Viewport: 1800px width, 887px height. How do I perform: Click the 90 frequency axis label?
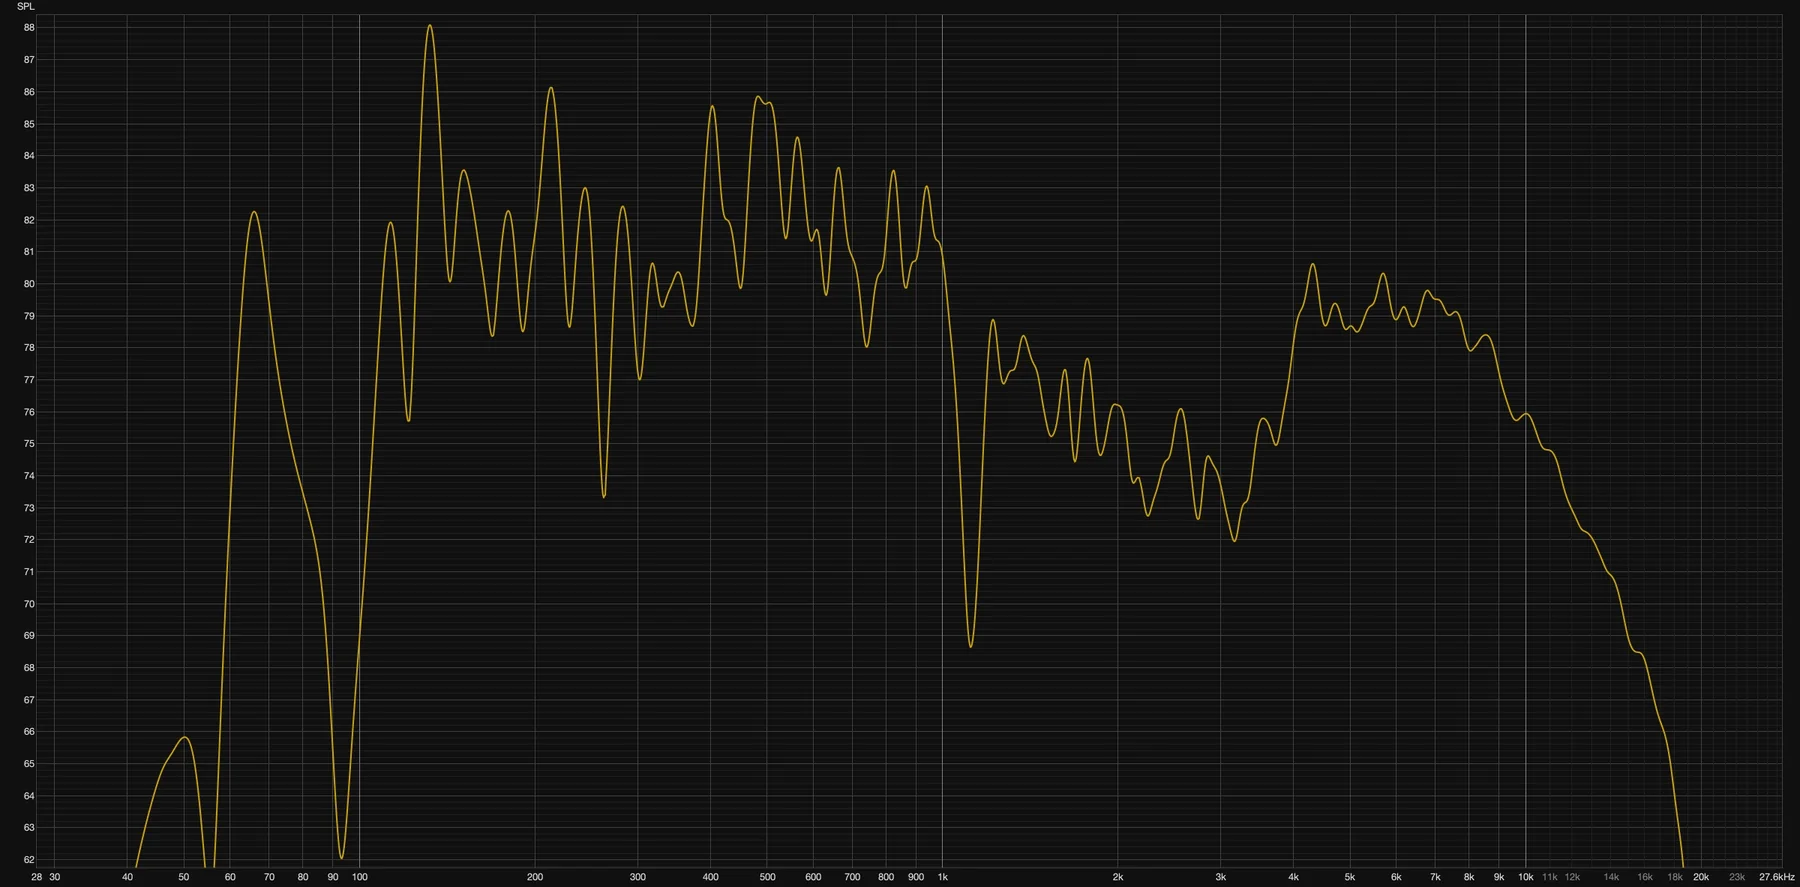click(333, 877)
